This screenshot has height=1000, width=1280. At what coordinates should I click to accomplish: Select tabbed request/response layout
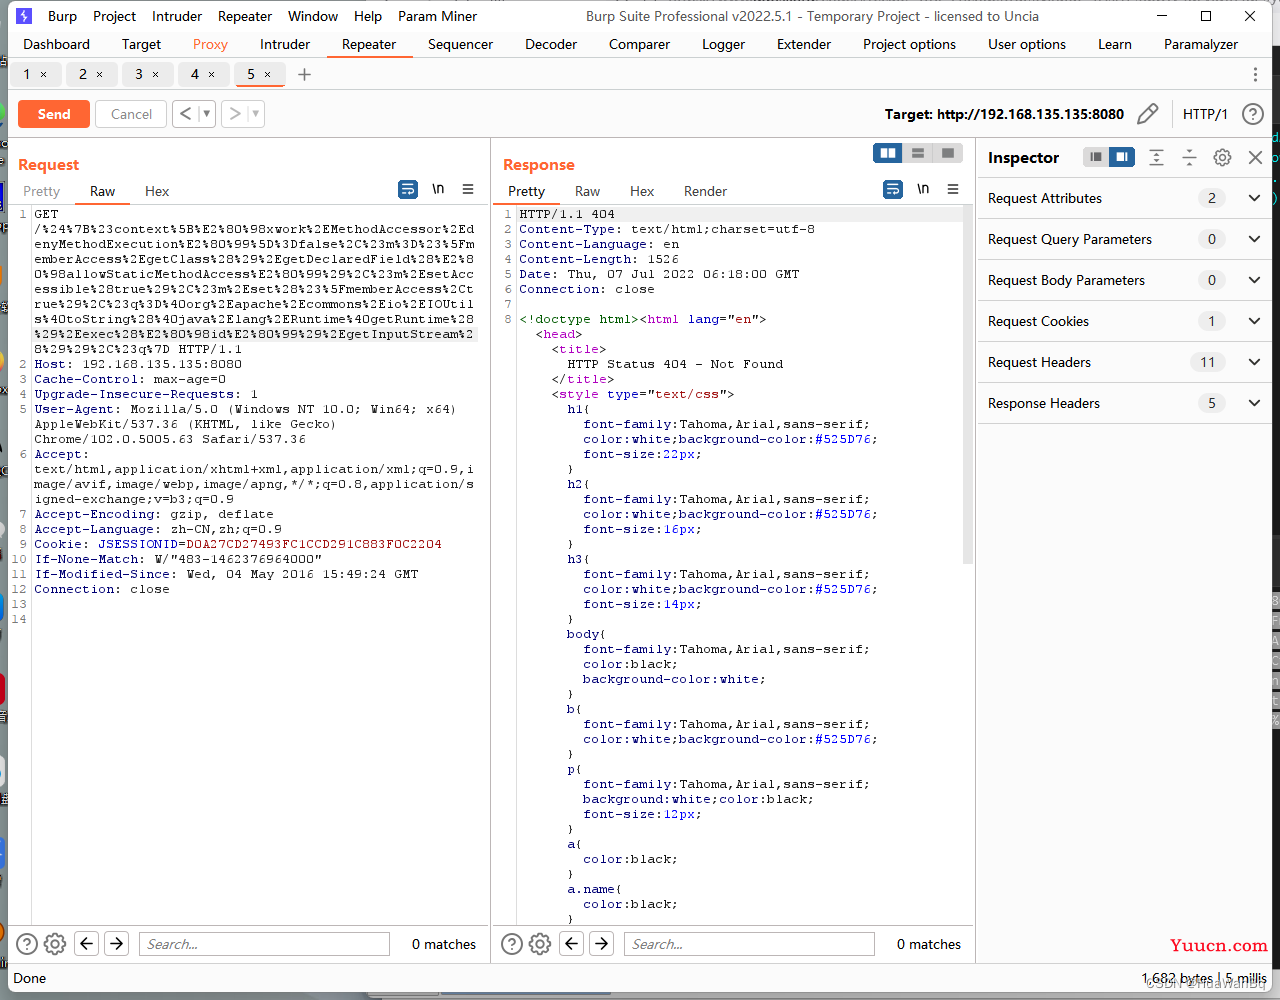[947, 153]
